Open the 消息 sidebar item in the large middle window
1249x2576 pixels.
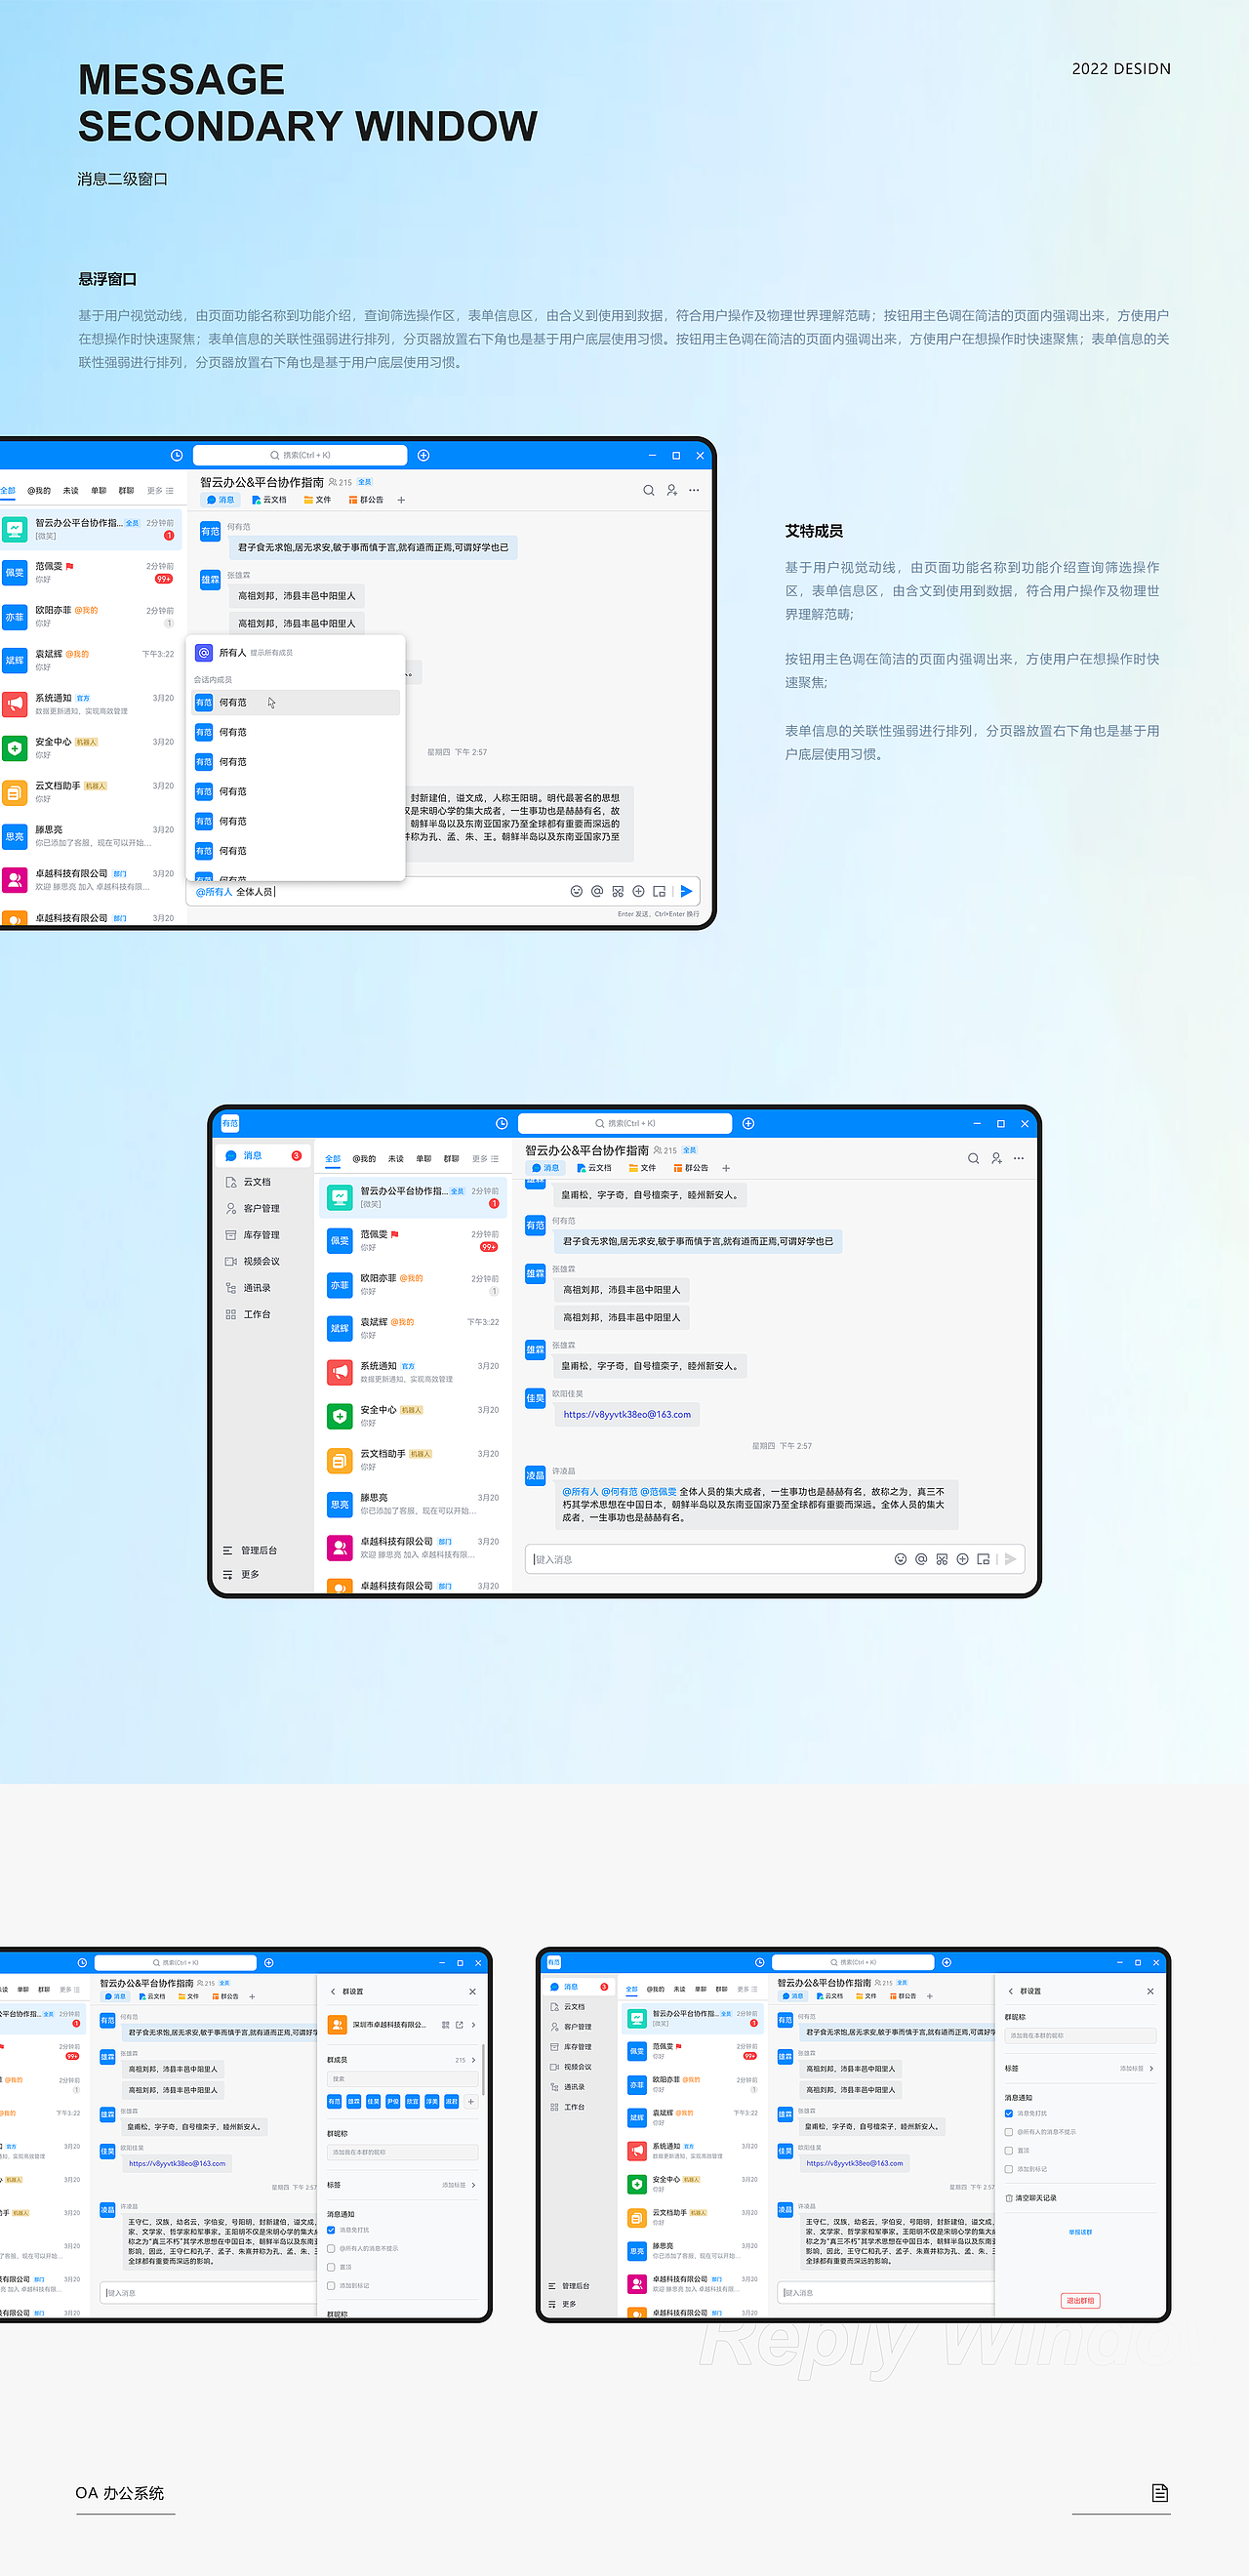tap(262, 1155)
